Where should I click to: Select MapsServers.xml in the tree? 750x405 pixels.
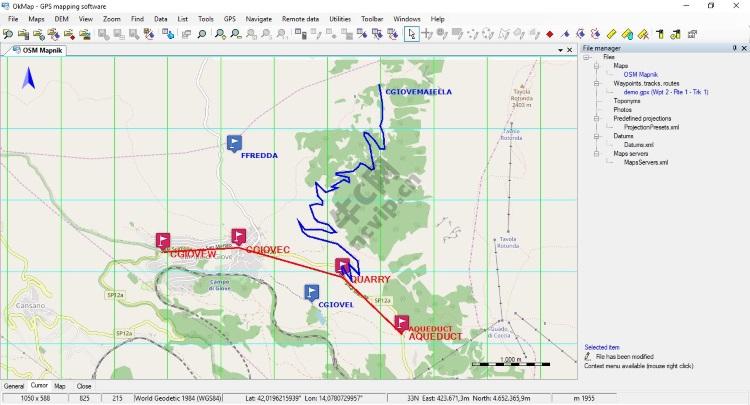tap(646, 163)
